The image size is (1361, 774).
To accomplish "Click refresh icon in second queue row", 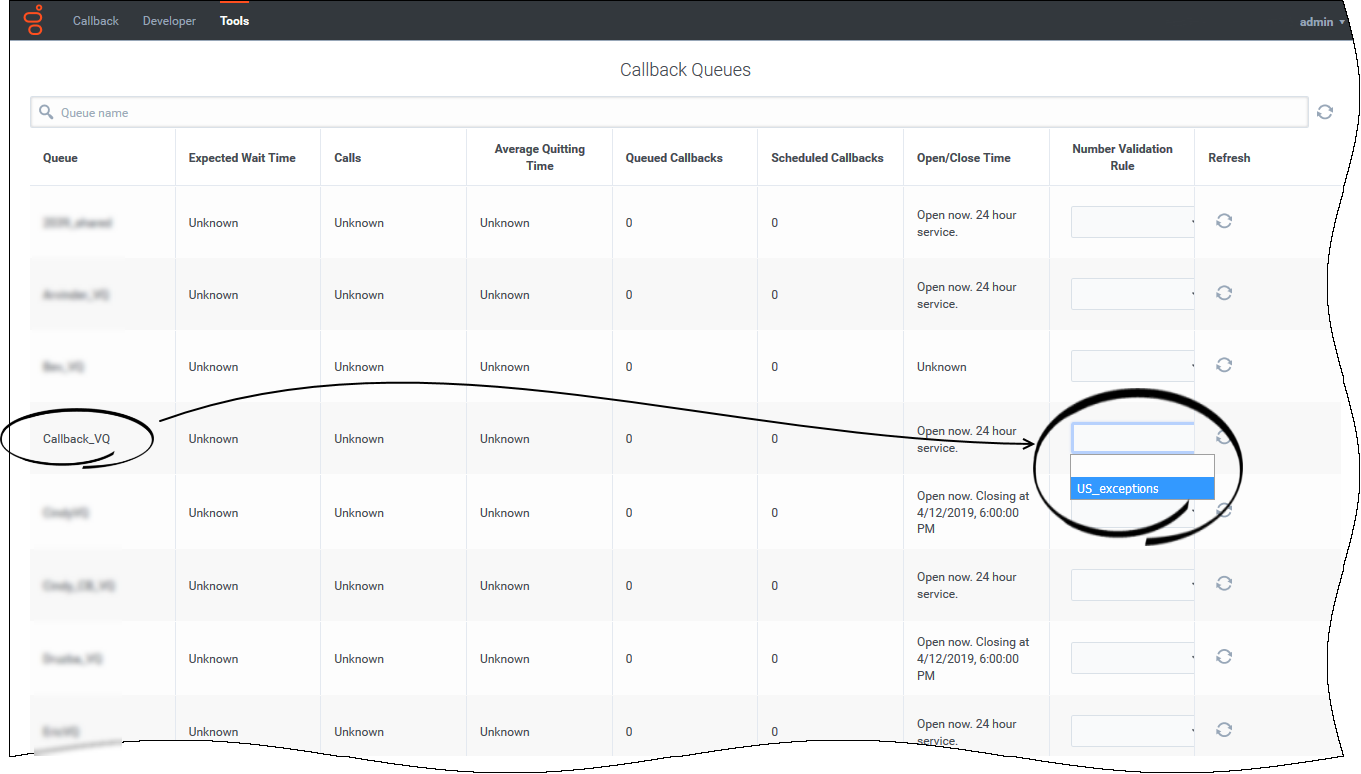I will coord(1223,293).
